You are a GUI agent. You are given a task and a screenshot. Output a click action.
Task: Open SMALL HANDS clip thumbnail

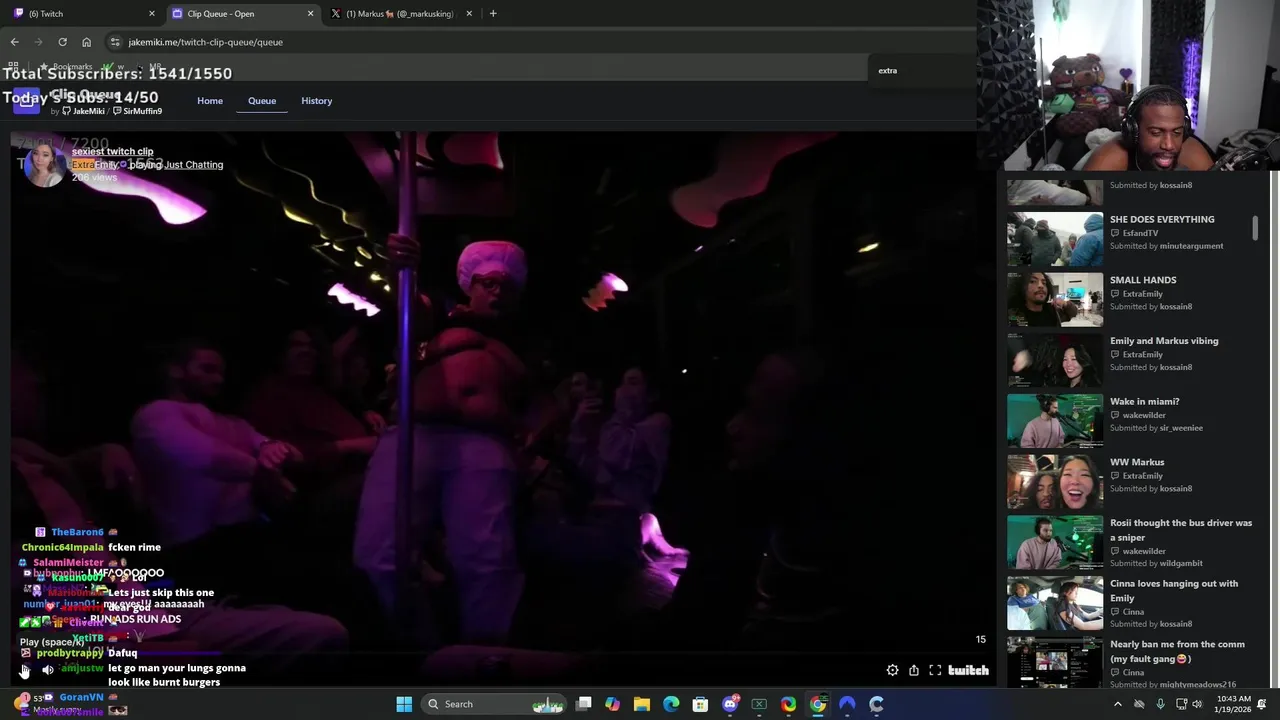coord(1055,299)
